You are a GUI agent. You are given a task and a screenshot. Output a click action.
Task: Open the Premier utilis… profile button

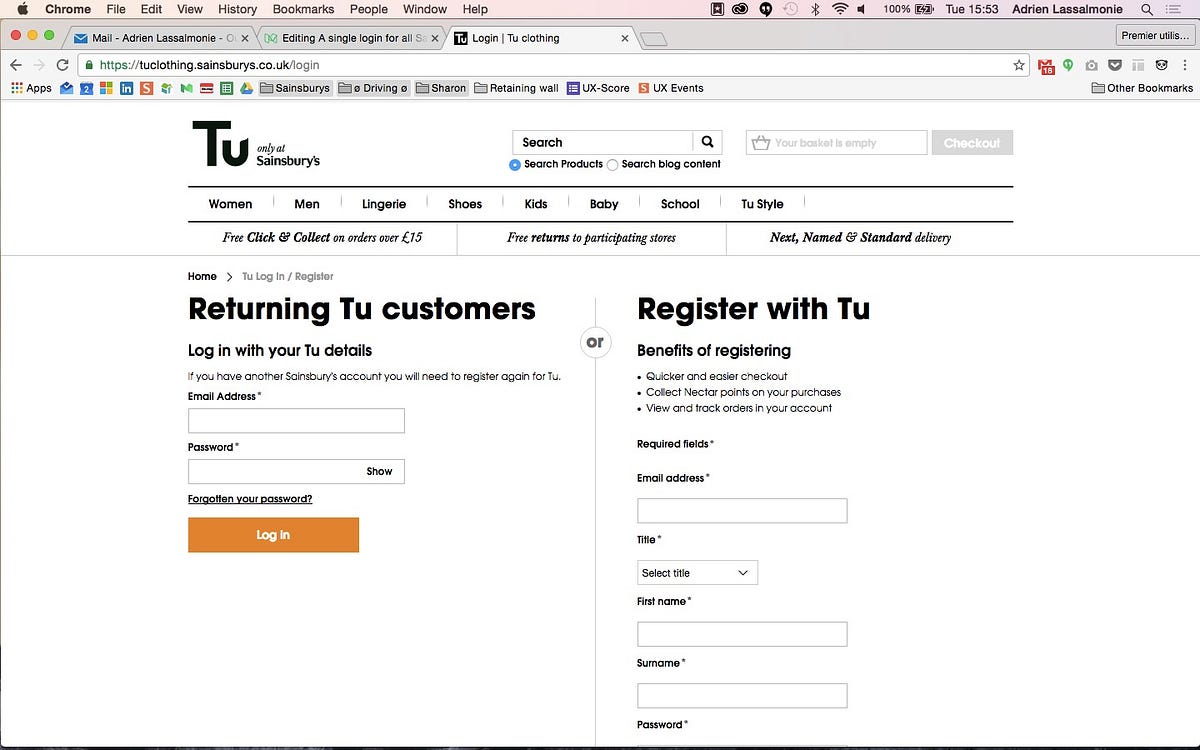point(1155,35)
